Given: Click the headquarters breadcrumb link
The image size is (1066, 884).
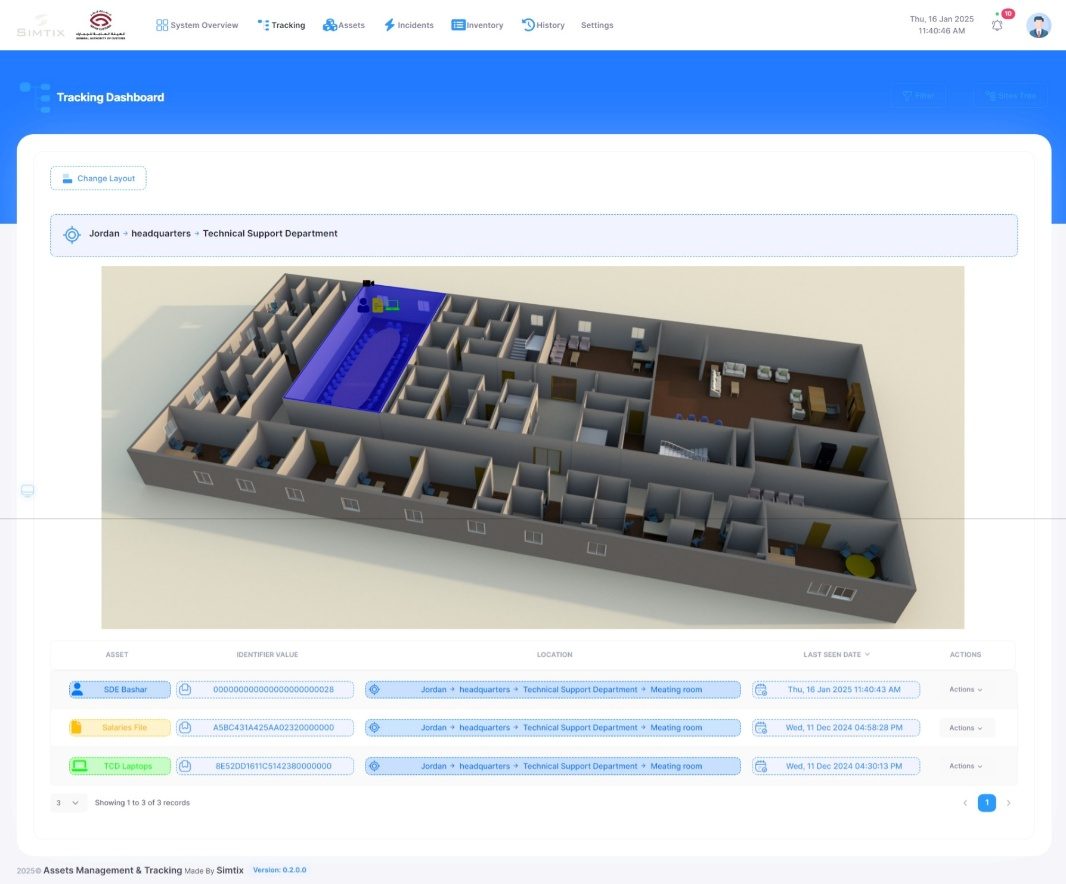Looking at the screenshot, I should 161,233.
